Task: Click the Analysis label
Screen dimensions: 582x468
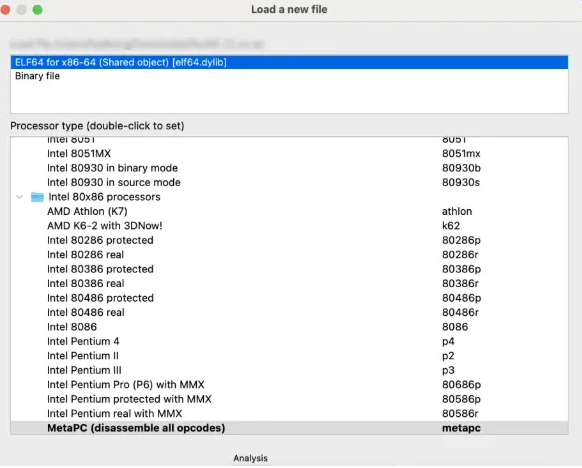Action: click(251, 458)
